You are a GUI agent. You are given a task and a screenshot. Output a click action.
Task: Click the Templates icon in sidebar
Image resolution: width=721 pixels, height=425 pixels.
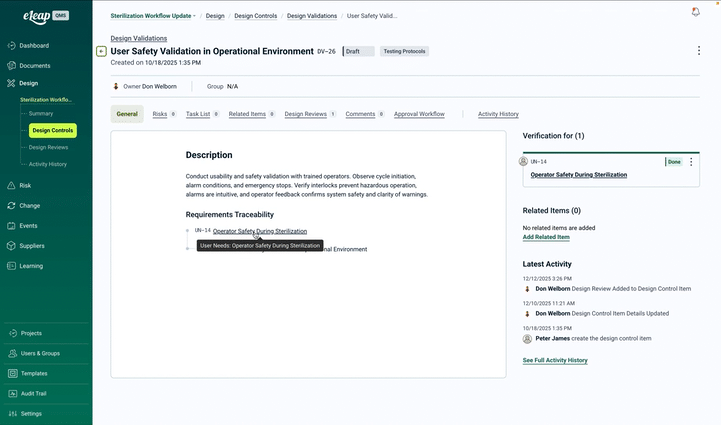coord(13,373)
